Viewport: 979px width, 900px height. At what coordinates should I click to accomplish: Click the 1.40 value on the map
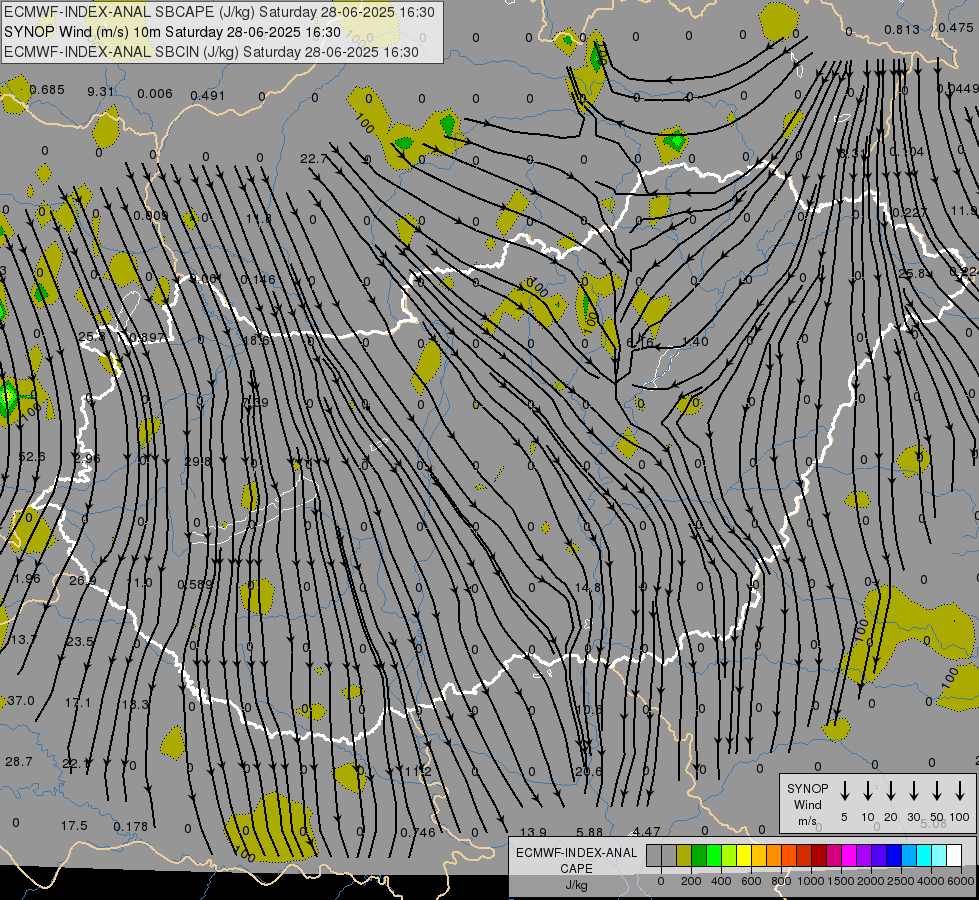(x=695, y=341)
